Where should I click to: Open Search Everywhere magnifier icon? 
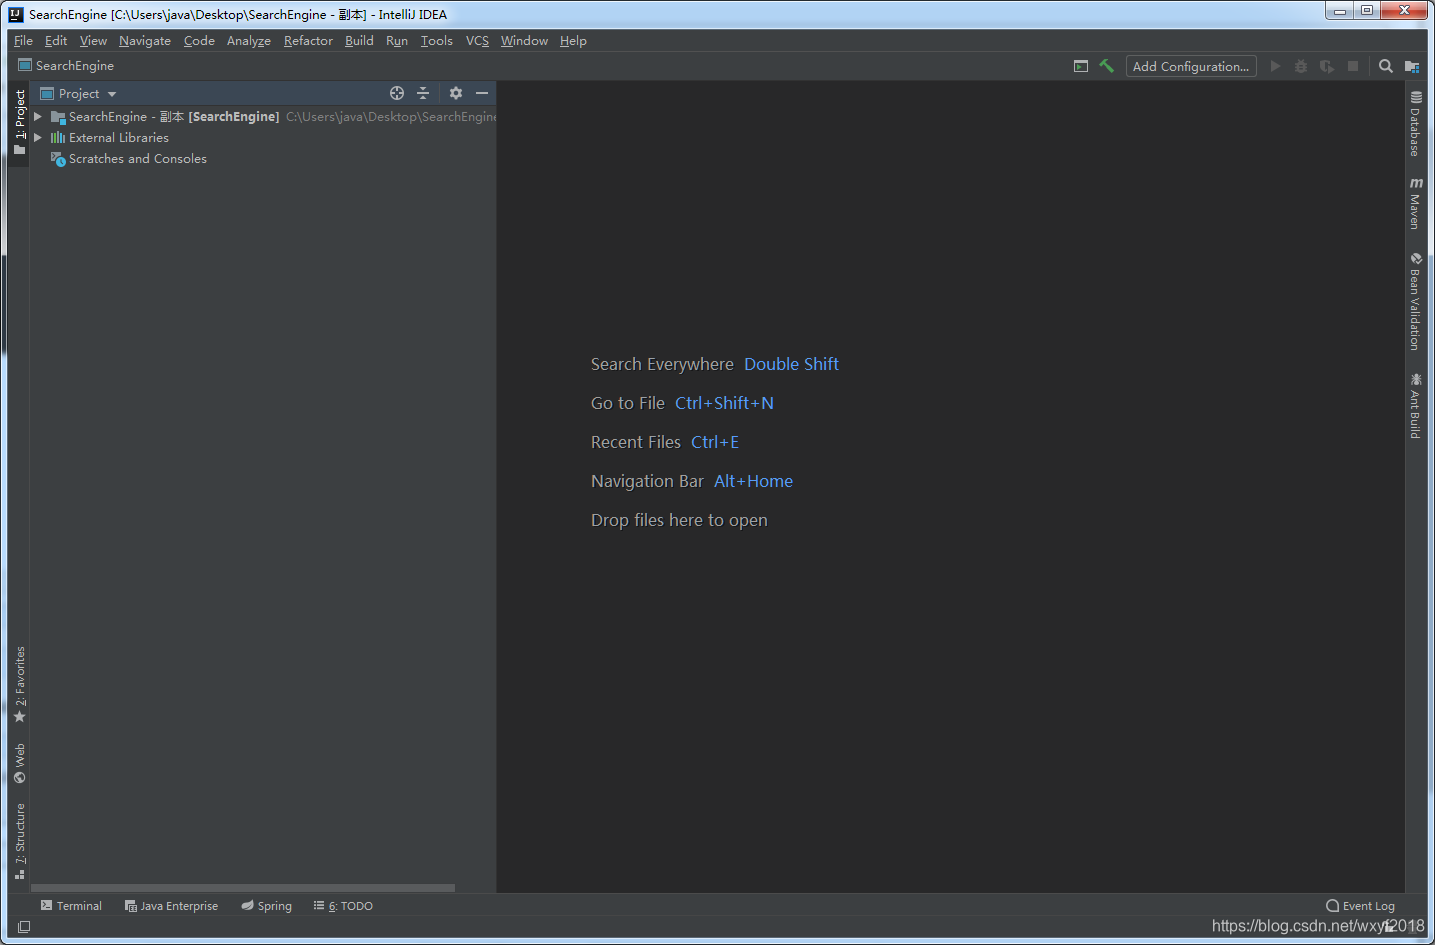pyautogui.click(x=1386, y=66)
